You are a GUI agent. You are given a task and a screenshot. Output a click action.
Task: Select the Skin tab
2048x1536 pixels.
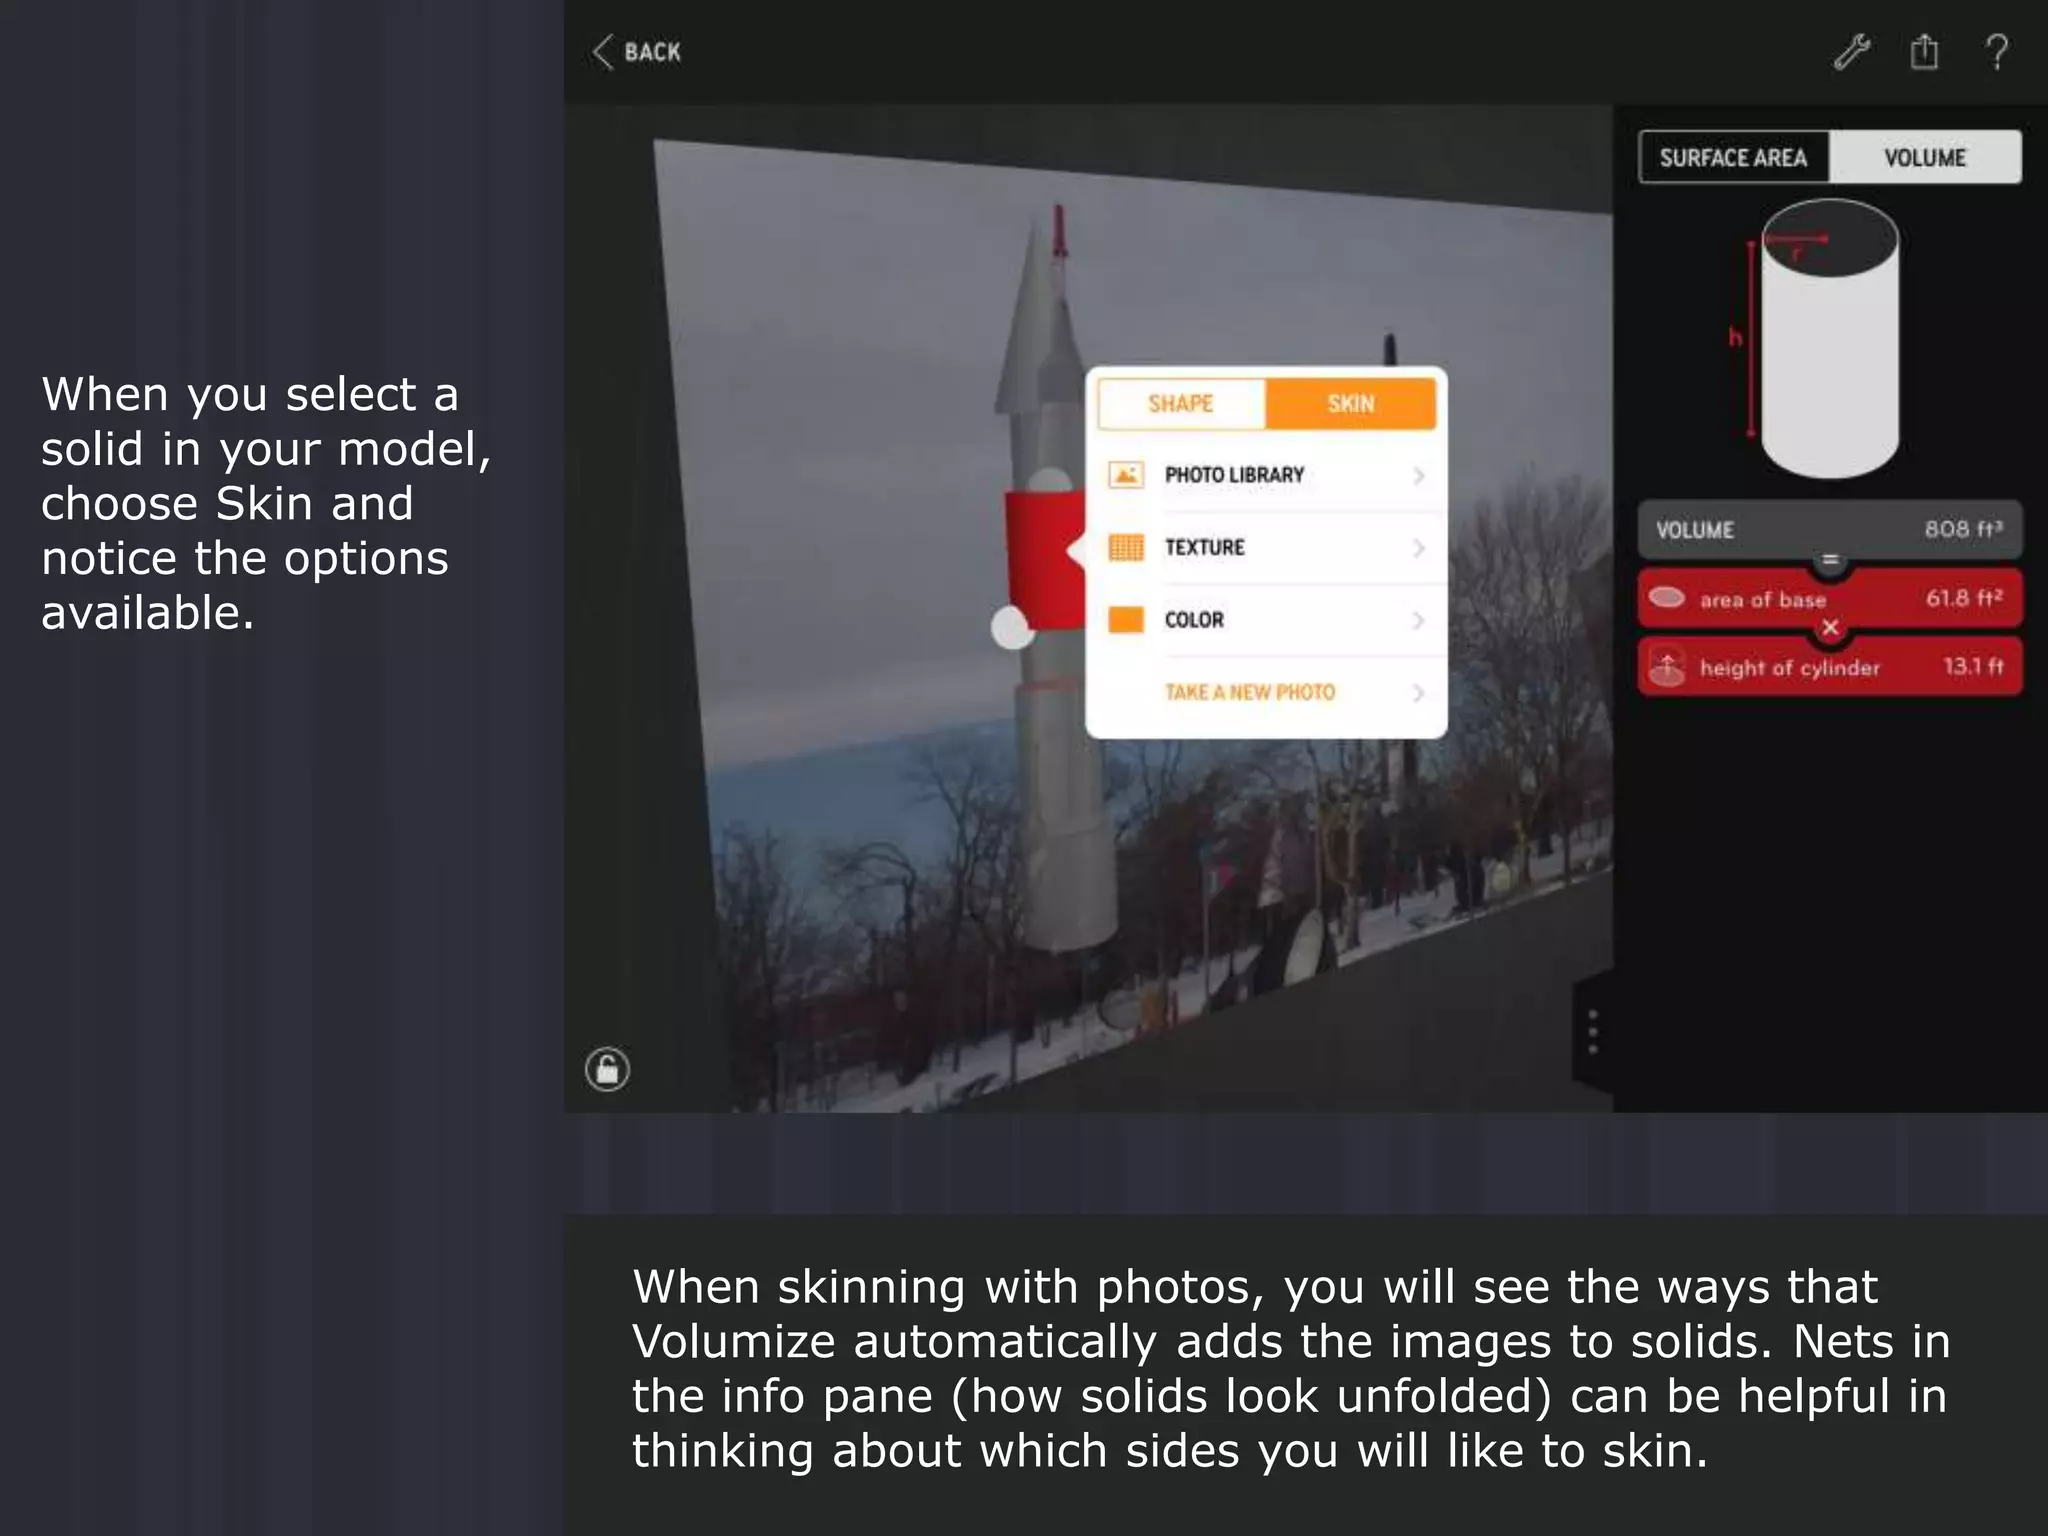[x=1350, y=404]
